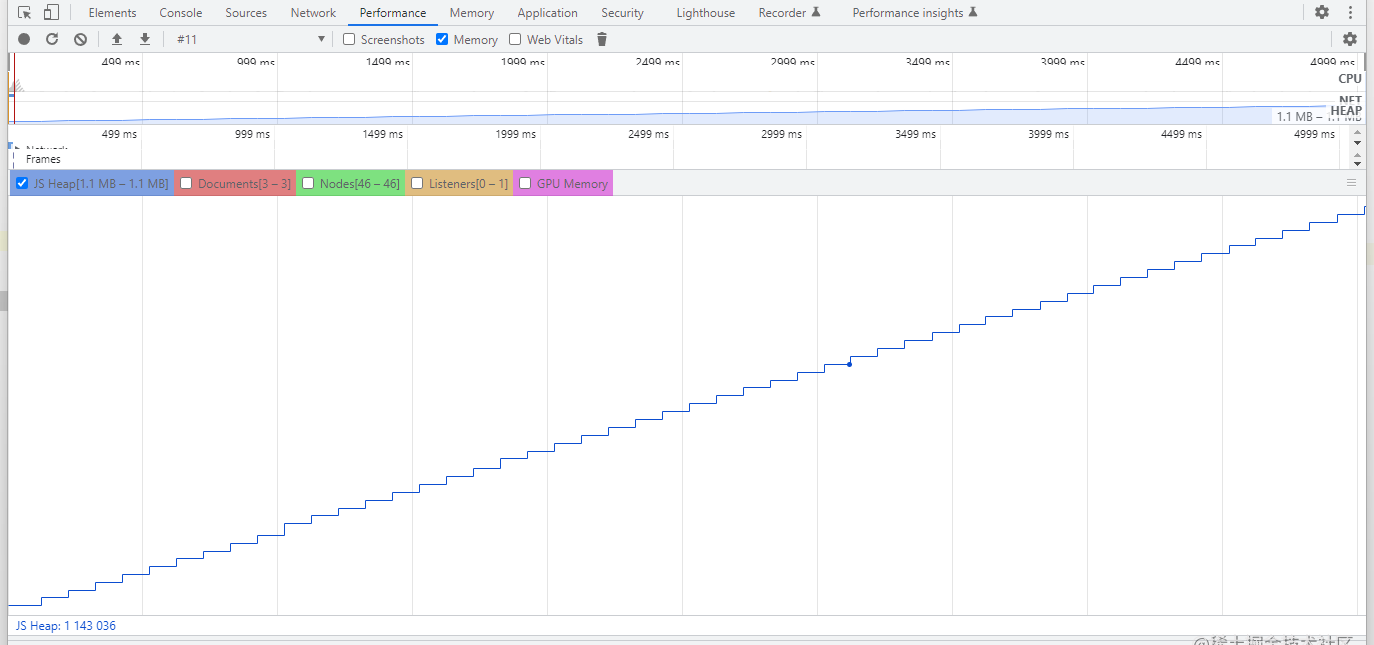Screen dimensions: 1374x645
Task: Enable the Web Vitals checkbox
Action: [x=515, y=39]
